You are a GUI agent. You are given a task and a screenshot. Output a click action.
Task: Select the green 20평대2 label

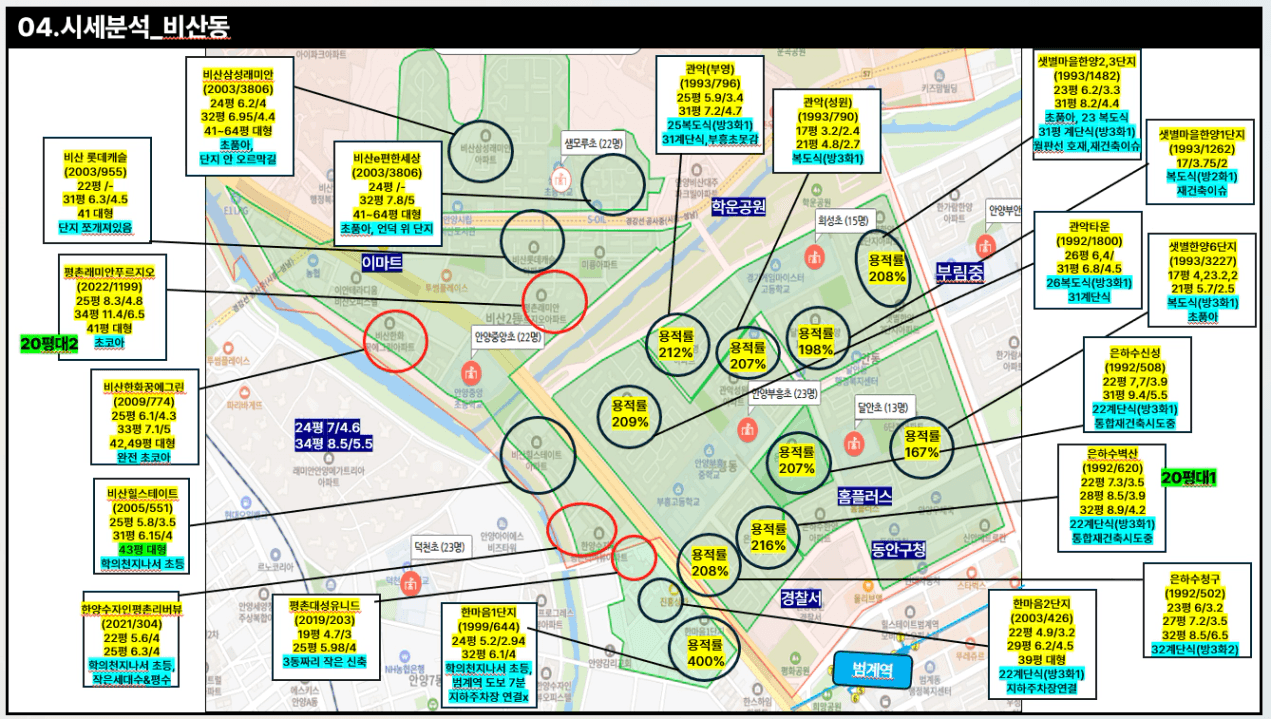click(x=49, y=344)
